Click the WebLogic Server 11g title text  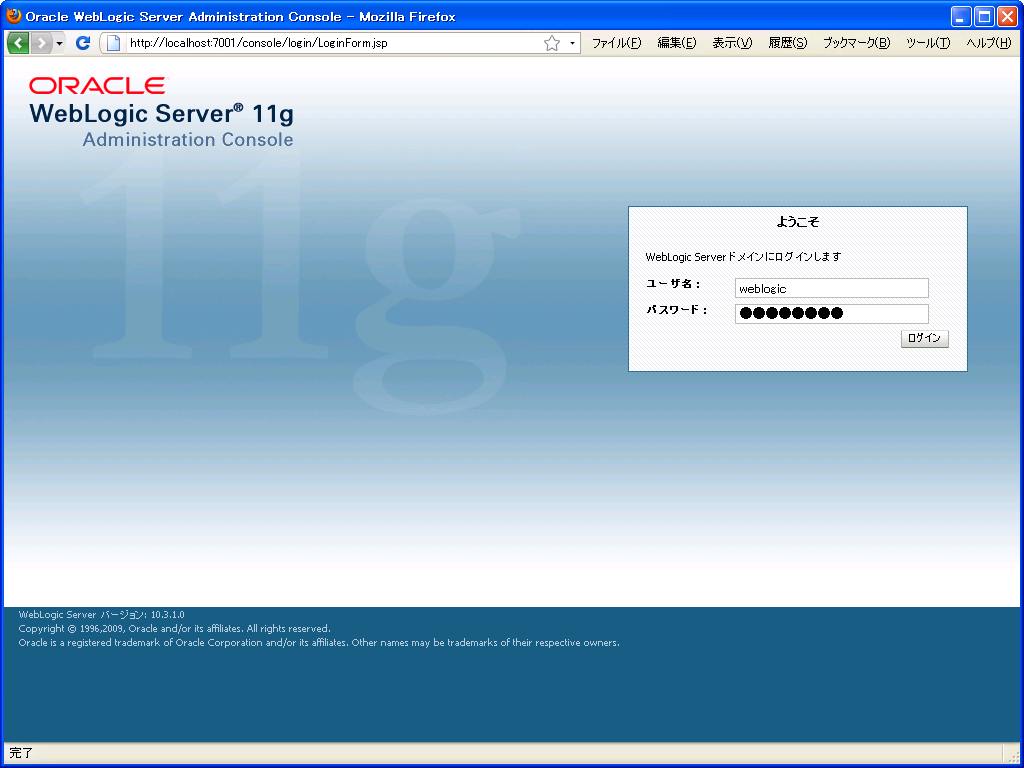(x=161, y=114)
